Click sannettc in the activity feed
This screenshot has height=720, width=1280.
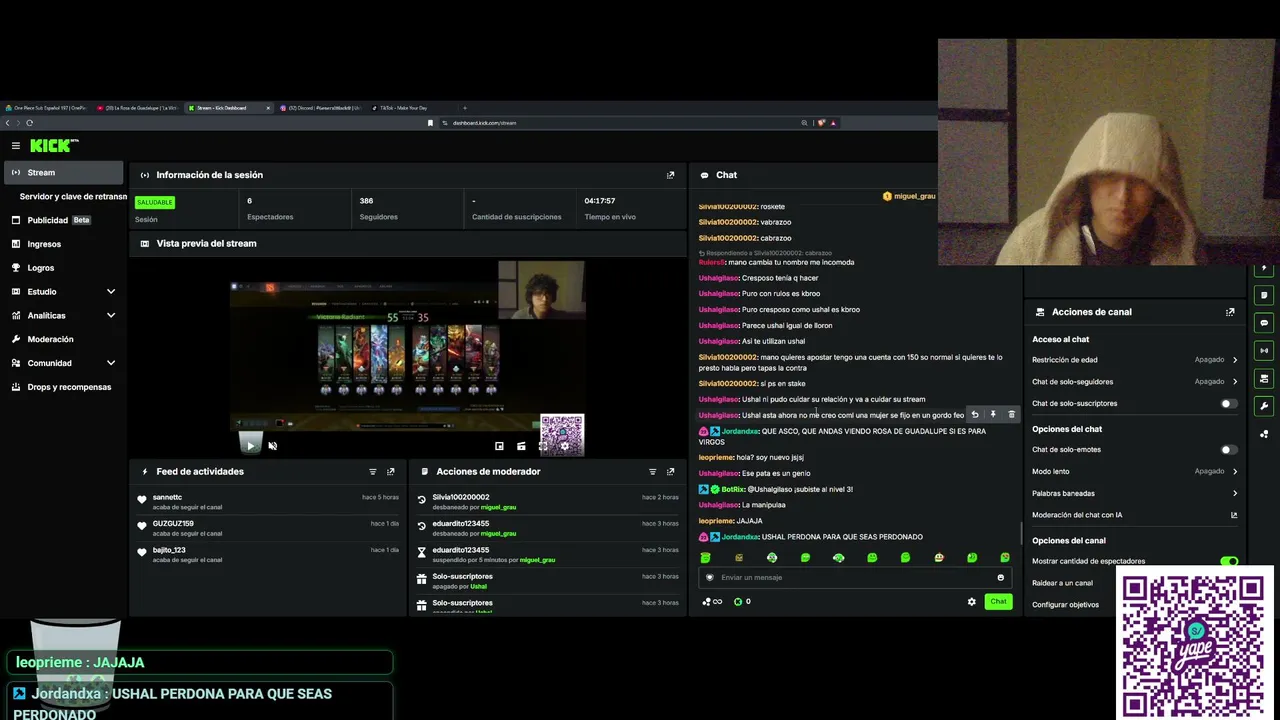[167, 497]
